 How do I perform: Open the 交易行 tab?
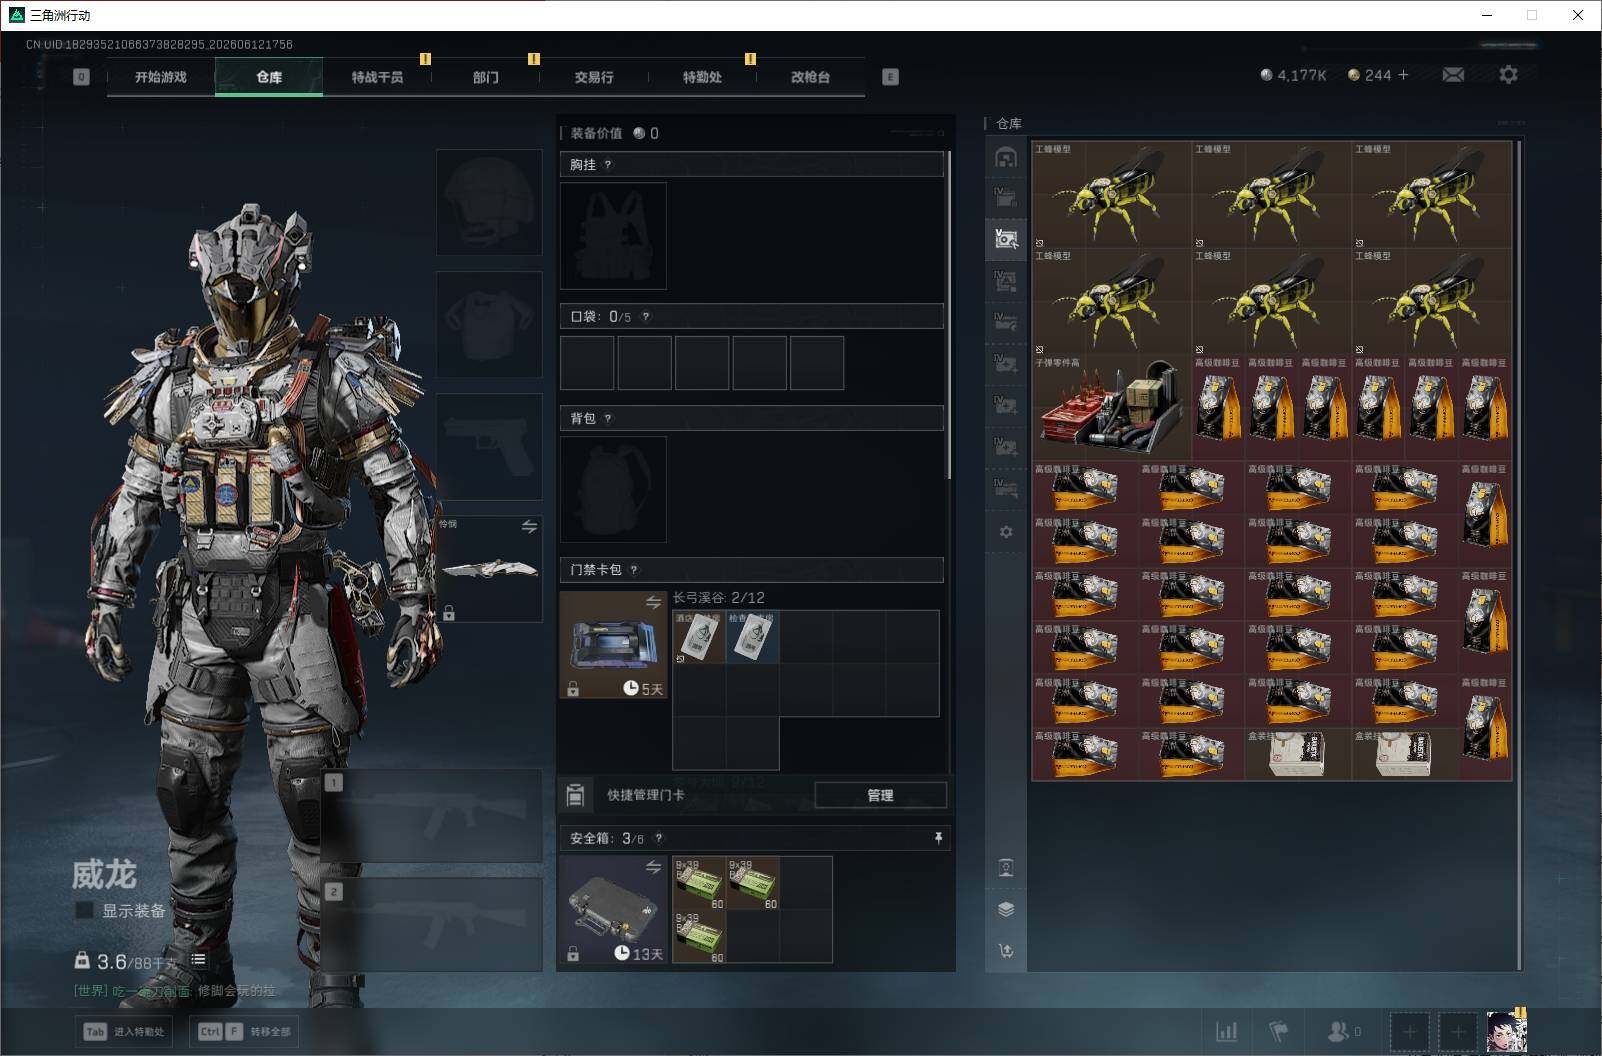pos(594,77)
